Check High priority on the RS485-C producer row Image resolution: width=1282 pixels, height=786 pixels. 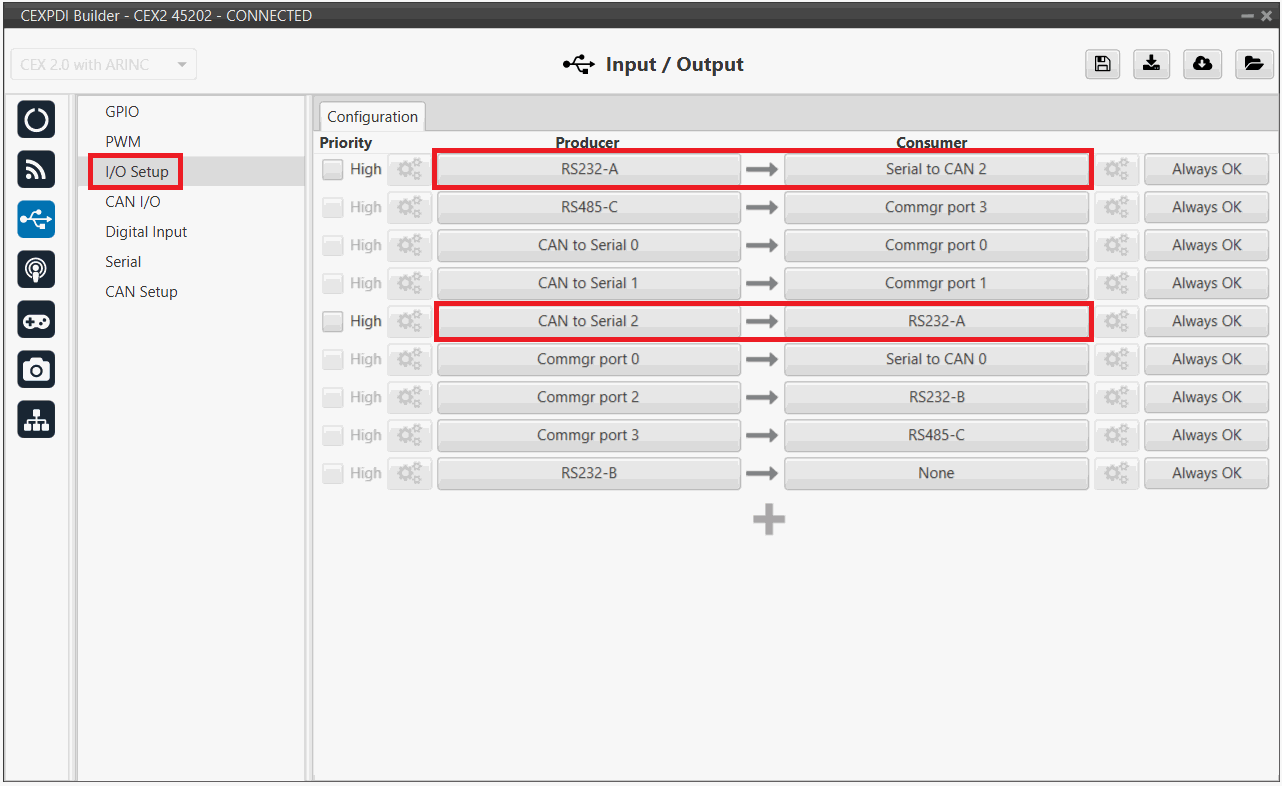point(333,208)
